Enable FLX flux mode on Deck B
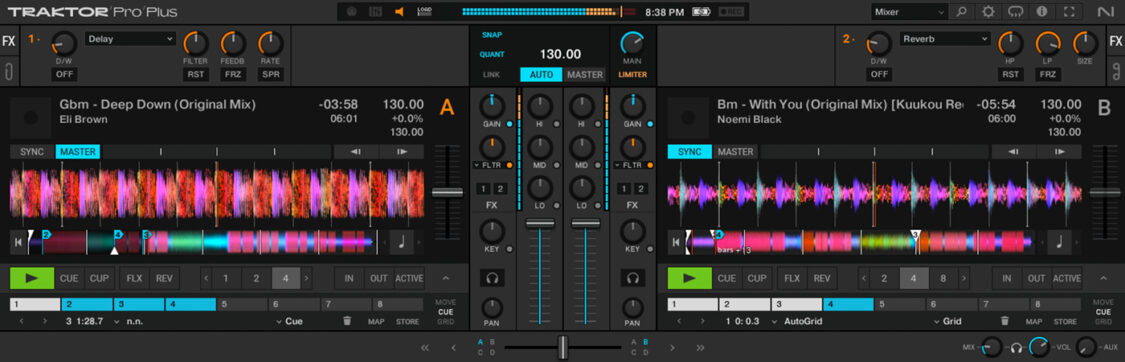This screenshot has width=1125, height=362. pos(792,278)
